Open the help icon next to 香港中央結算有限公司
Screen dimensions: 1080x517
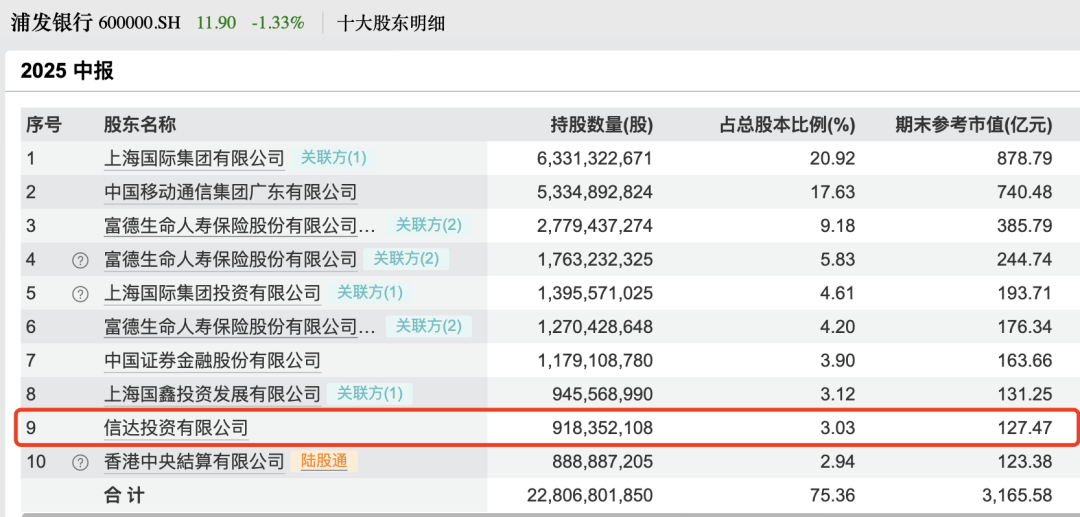pos(80,462)
